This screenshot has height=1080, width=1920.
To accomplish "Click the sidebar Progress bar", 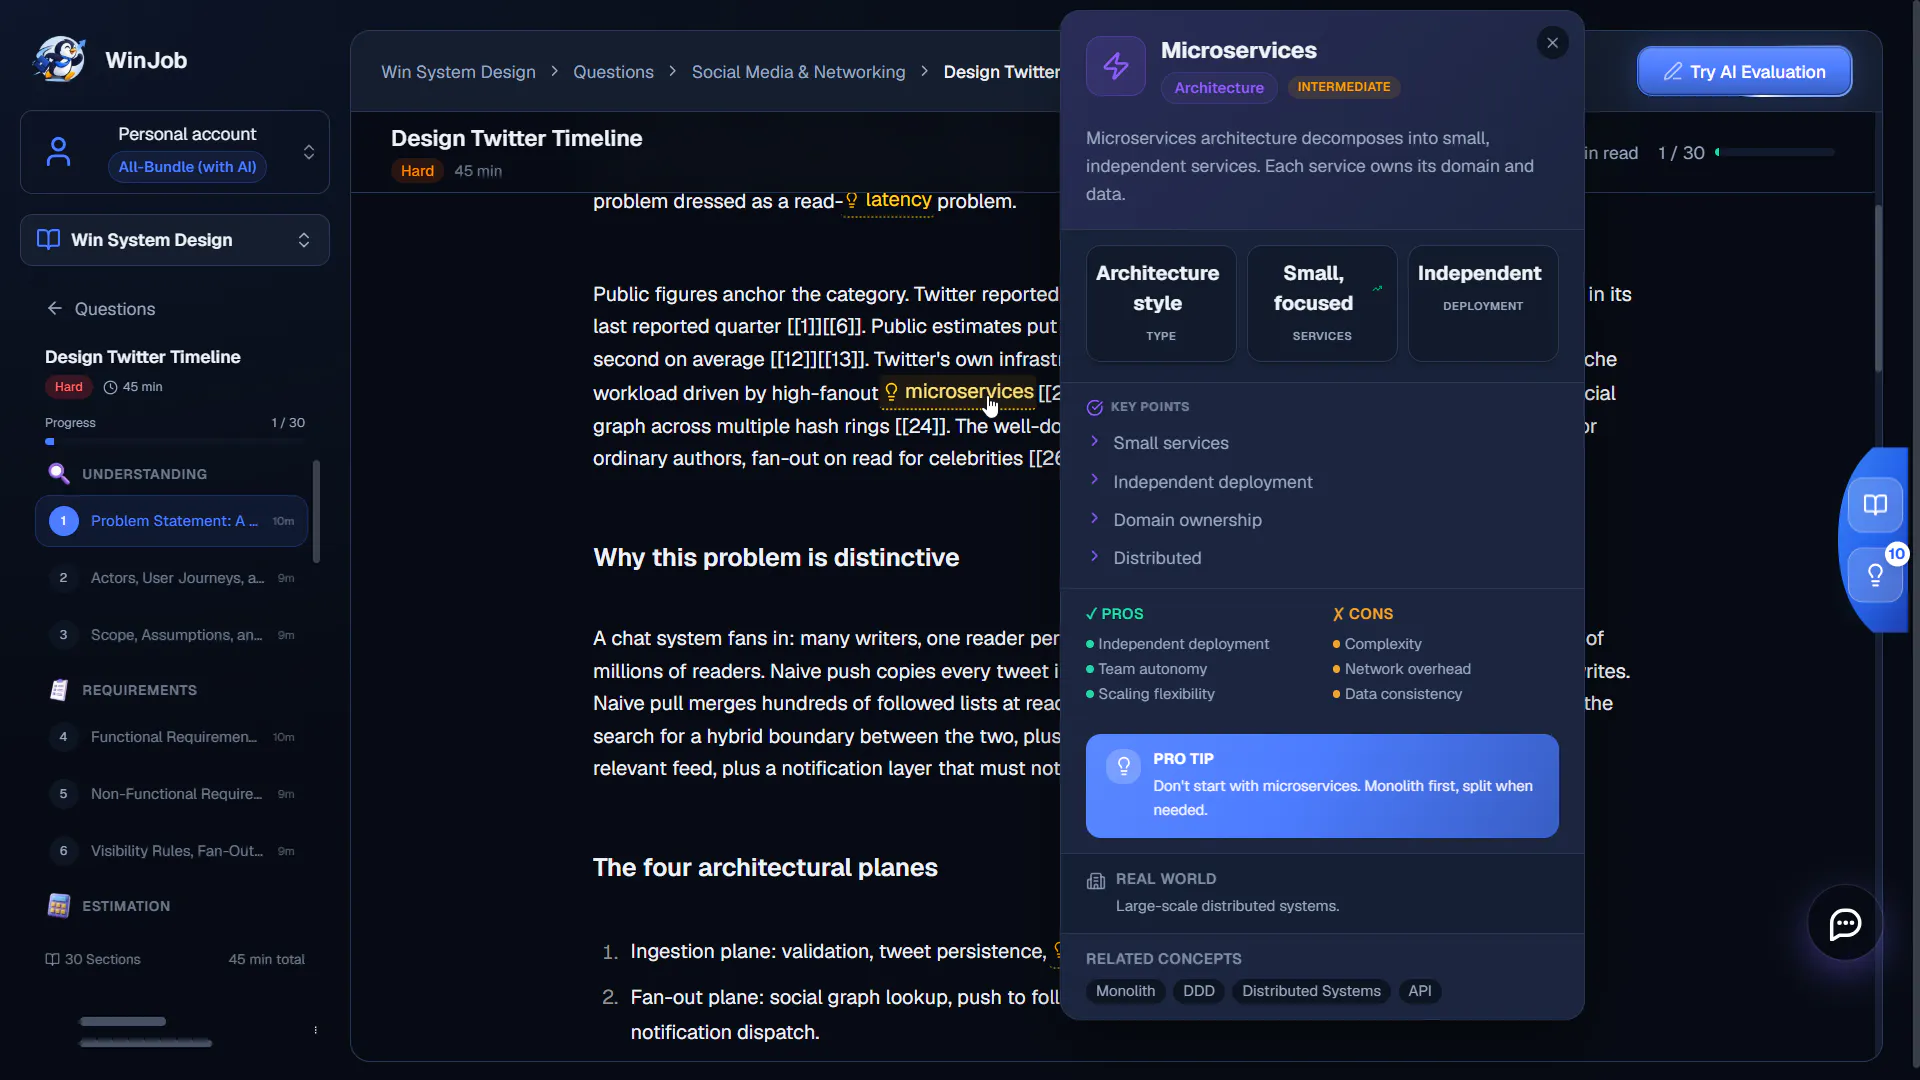I will pyautogui.click(x=175, y=441).
